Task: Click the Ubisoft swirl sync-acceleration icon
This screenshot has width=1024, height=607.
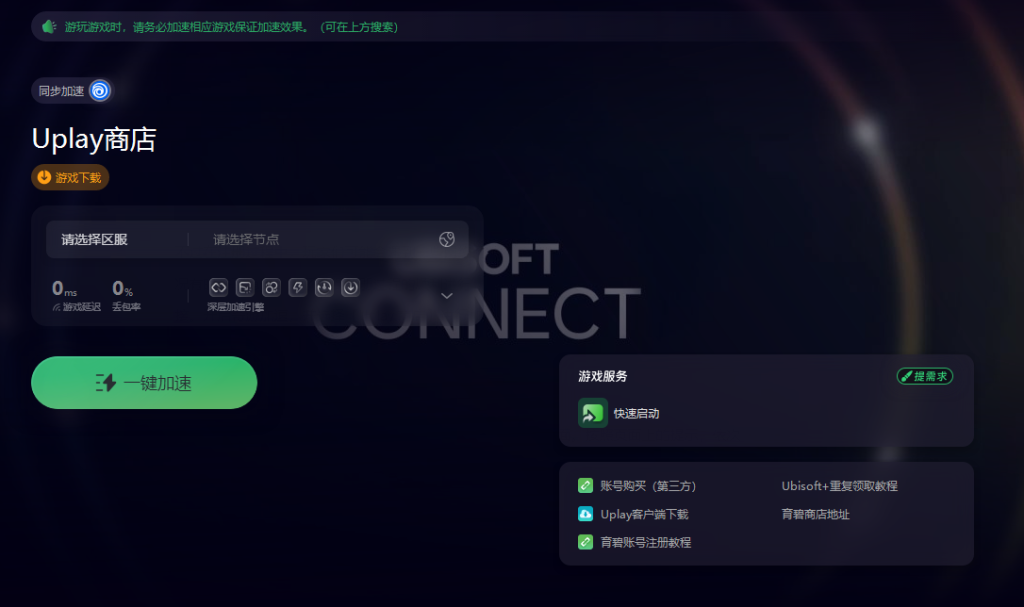Action: 100,91
